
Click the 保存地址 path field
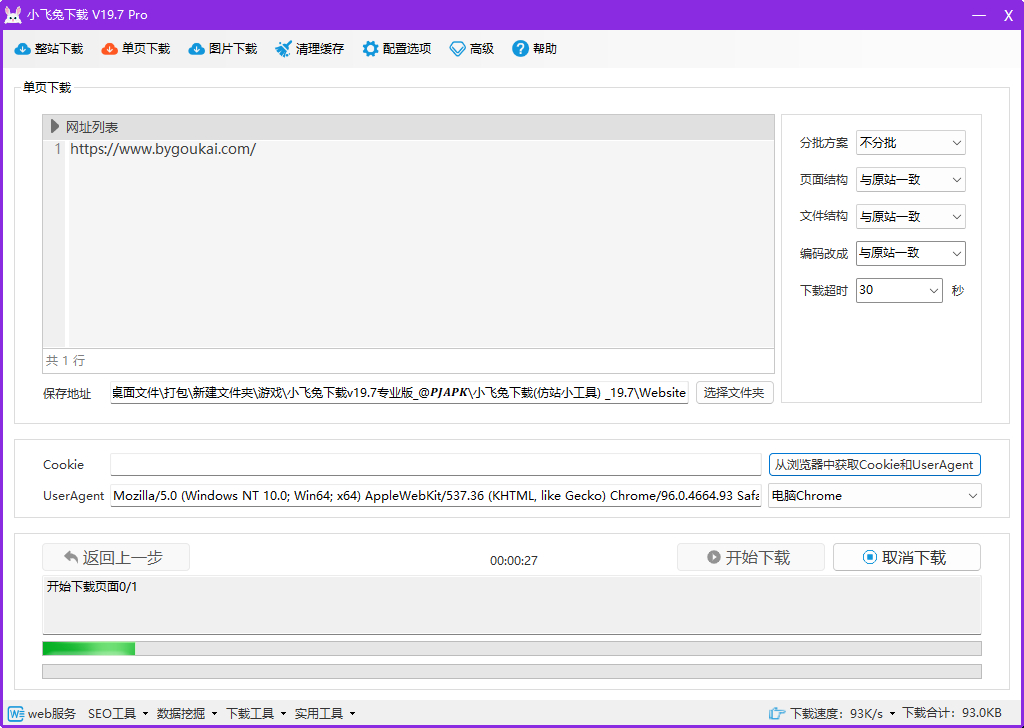399,393
